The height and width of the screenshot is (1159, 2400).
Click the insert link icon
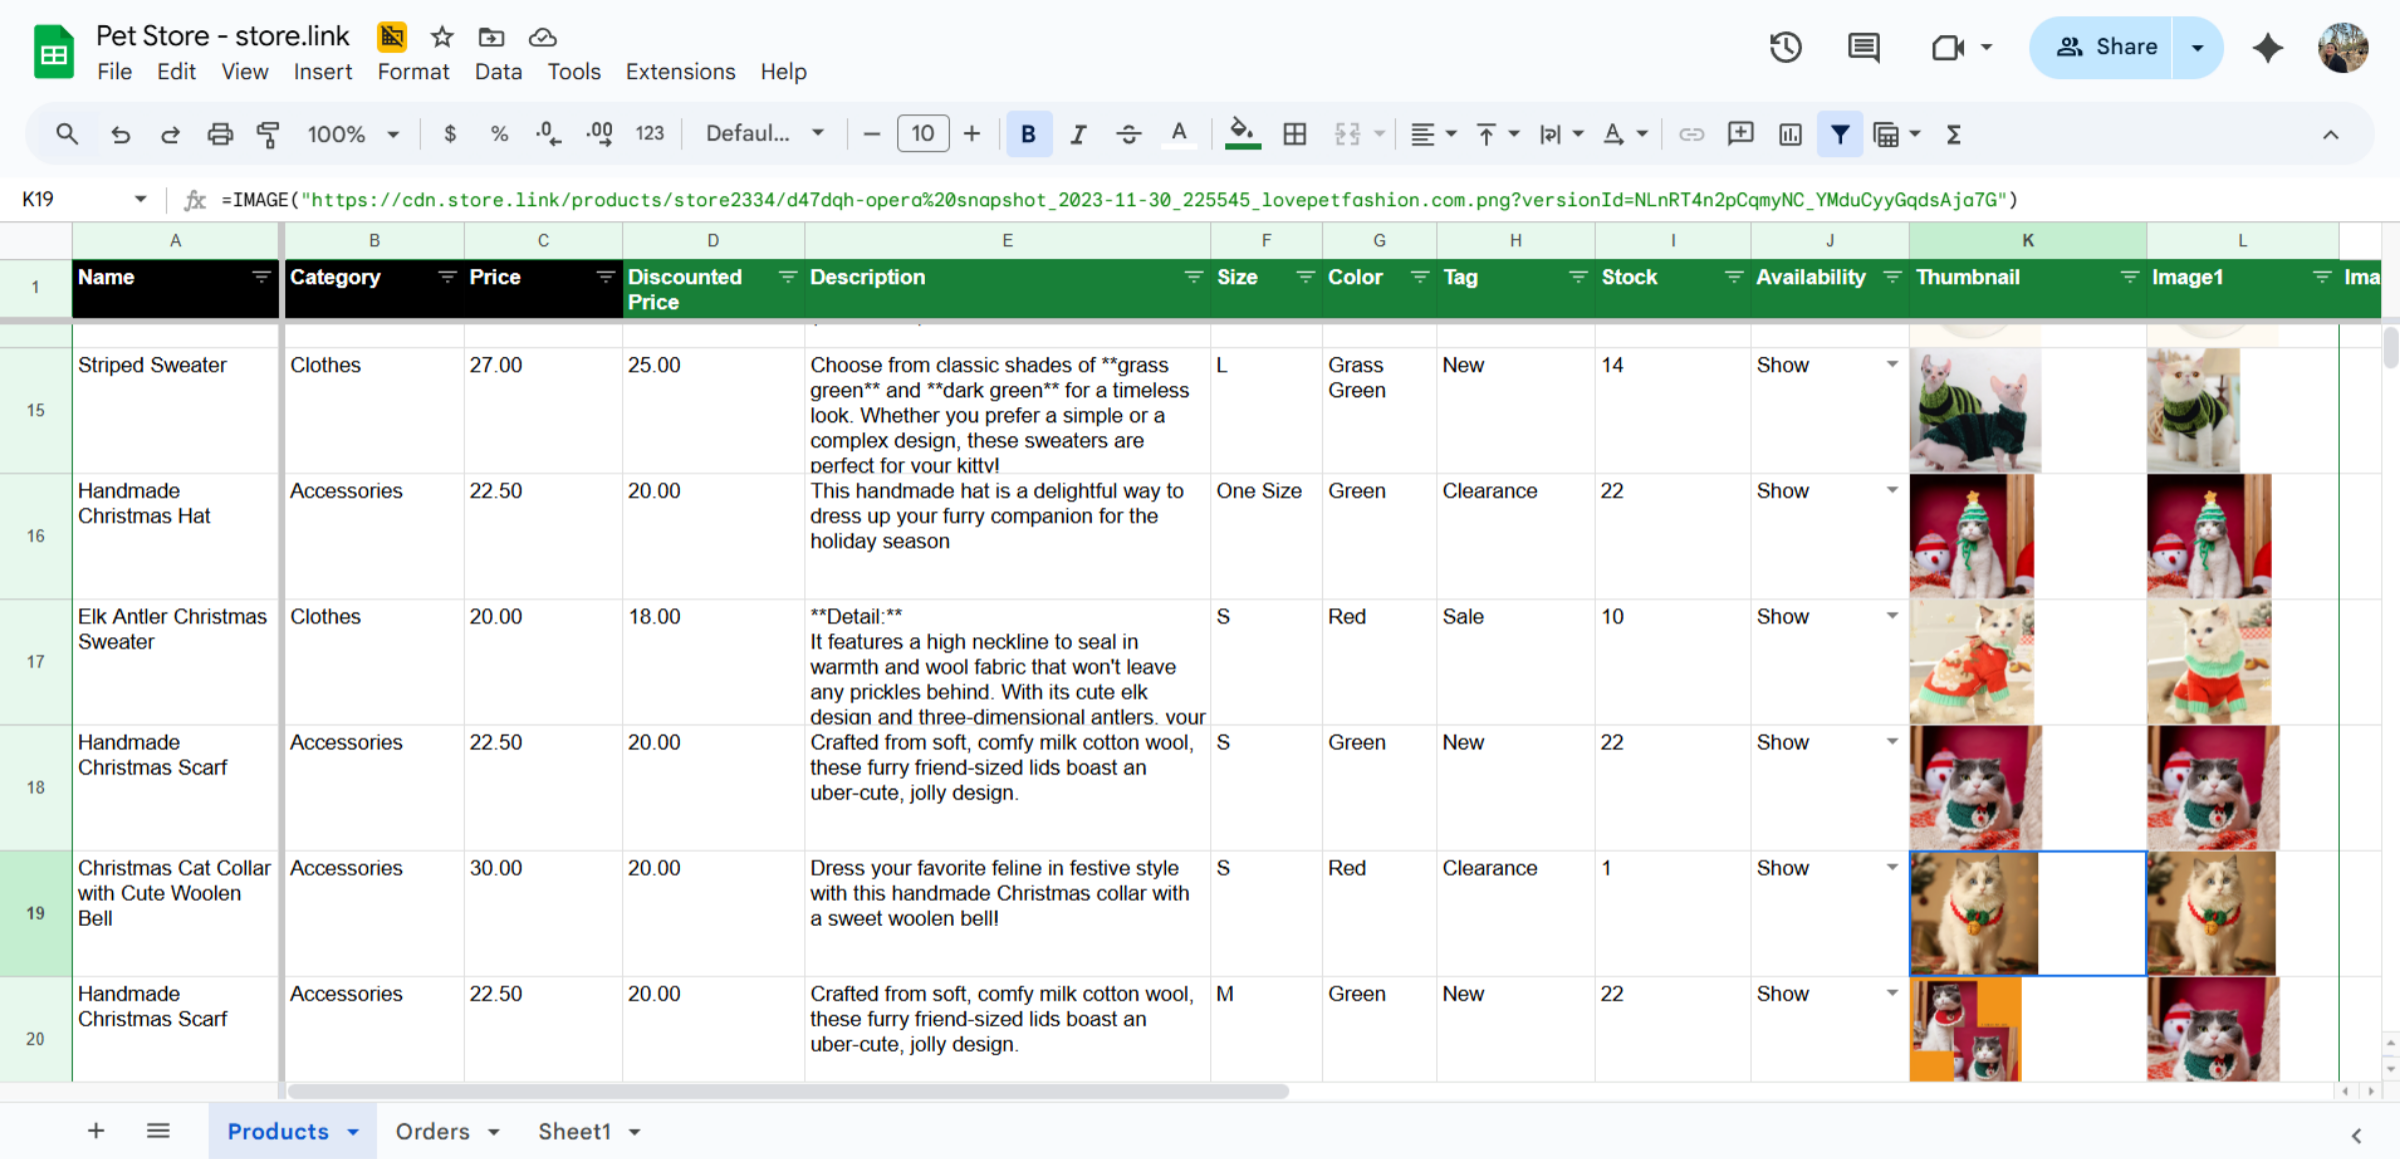pyautogui.click(x=1691, y=134)
